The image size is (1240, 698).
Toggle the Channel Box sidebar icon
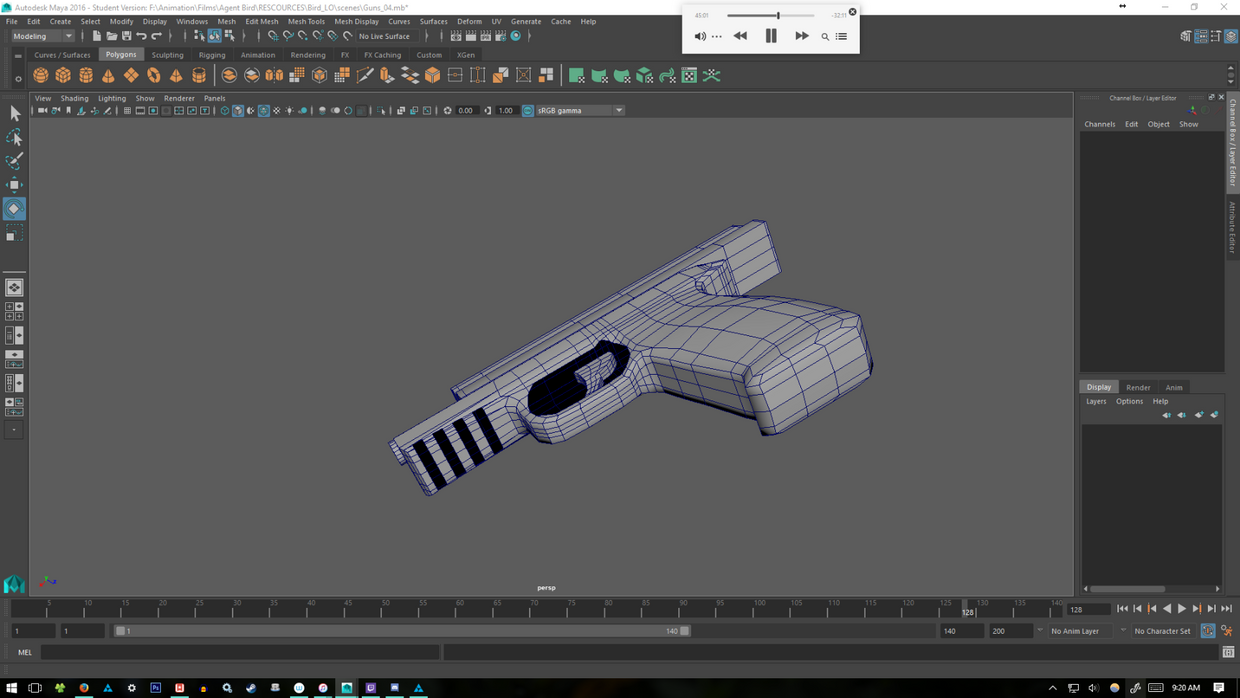click(x=1231, y=36)
